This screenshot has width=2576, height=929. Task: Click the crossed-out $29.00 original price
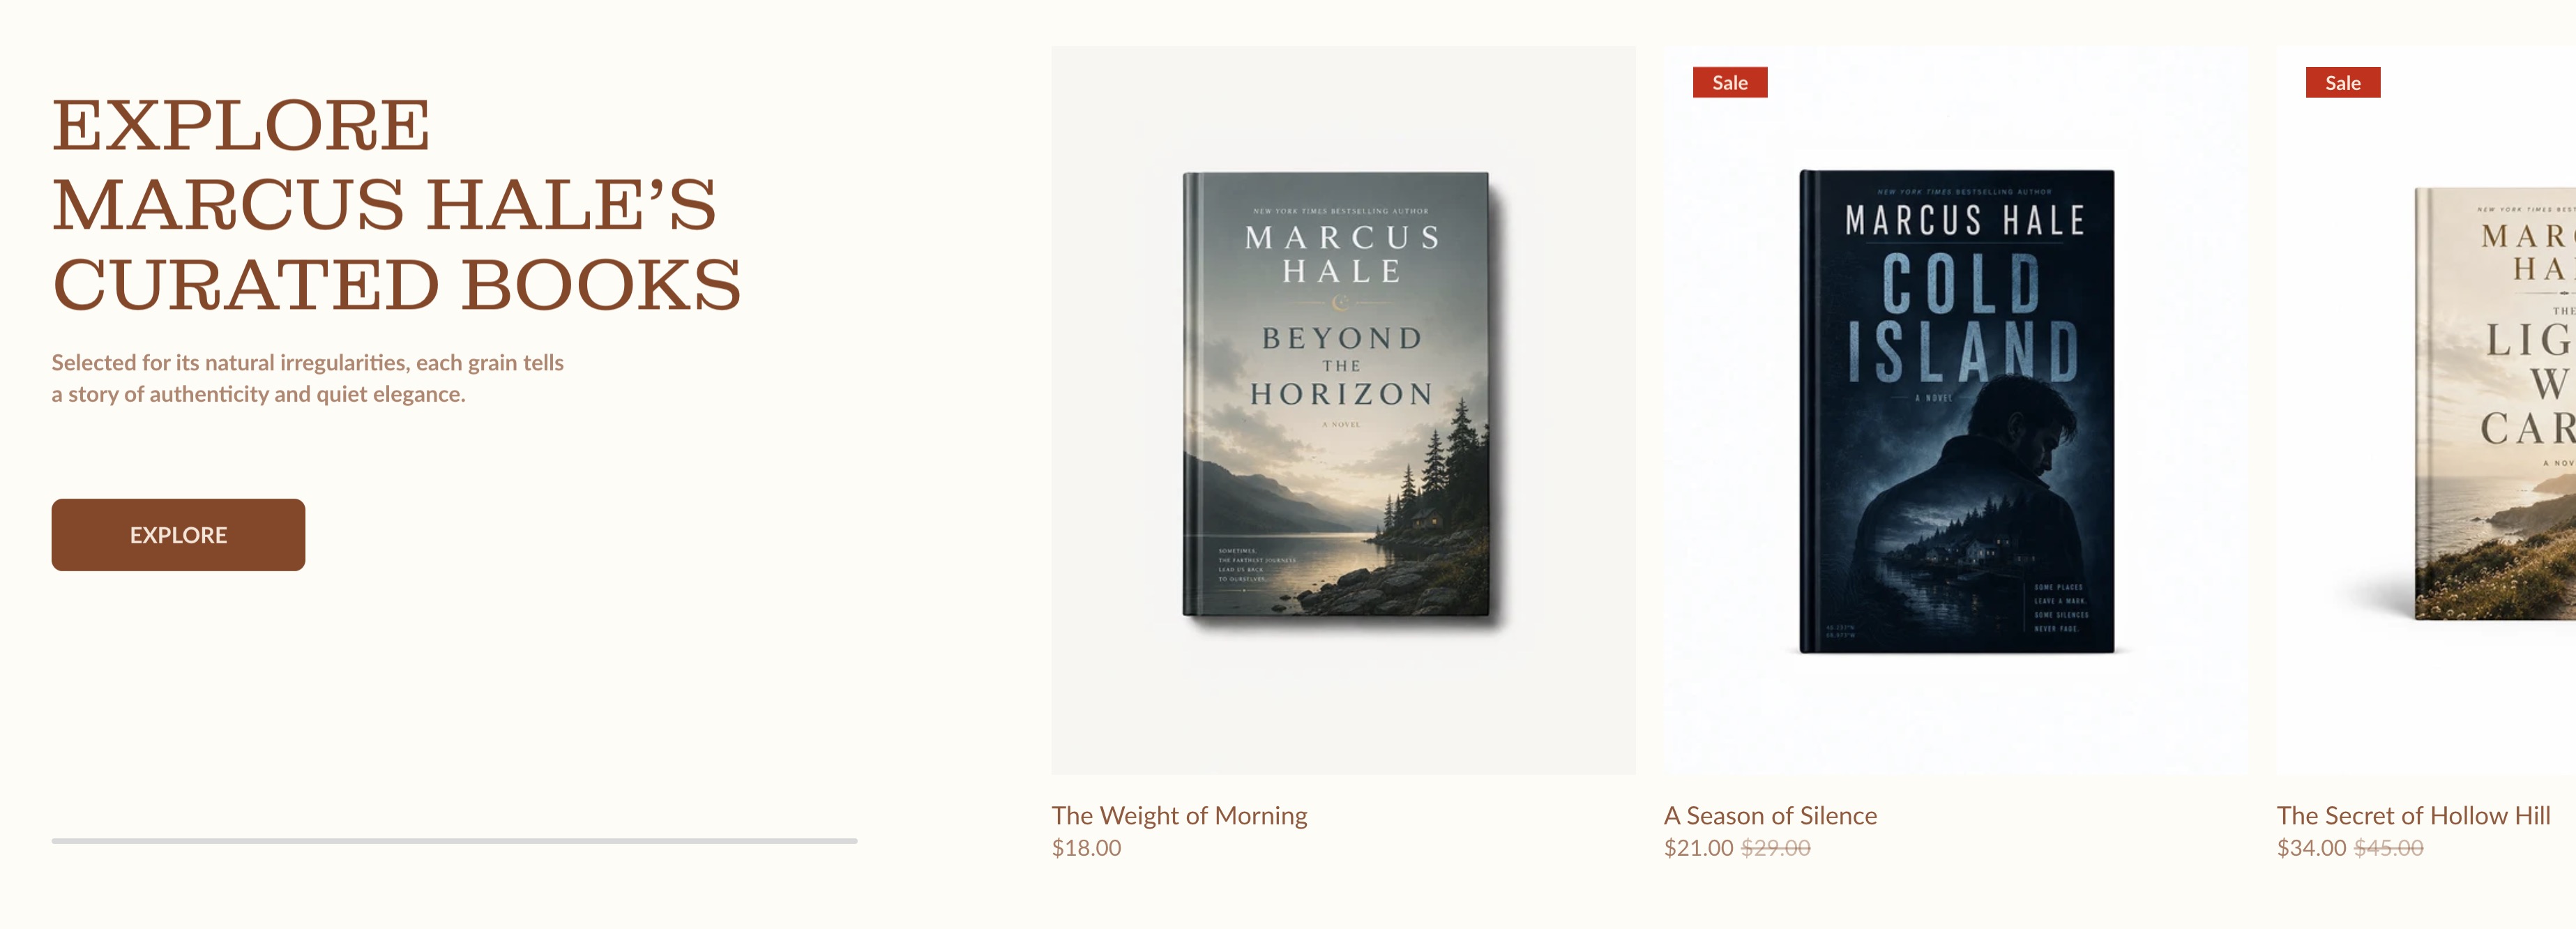coord(1776,848)
